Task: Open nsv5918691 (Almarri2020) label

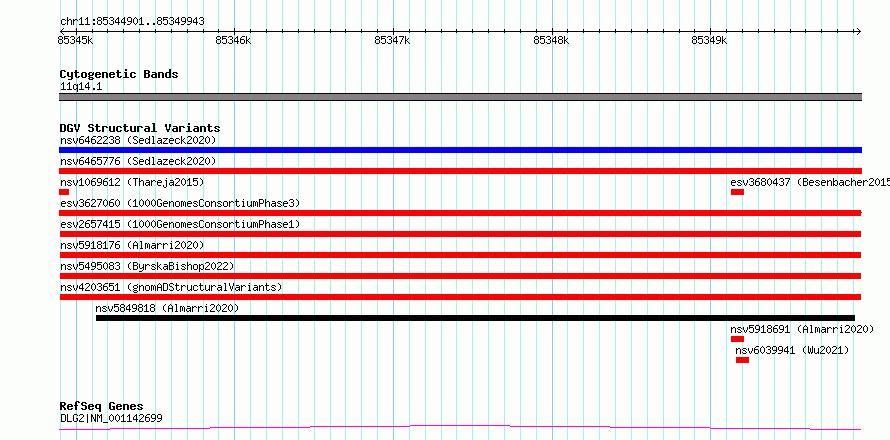Action: pos(802,329)
